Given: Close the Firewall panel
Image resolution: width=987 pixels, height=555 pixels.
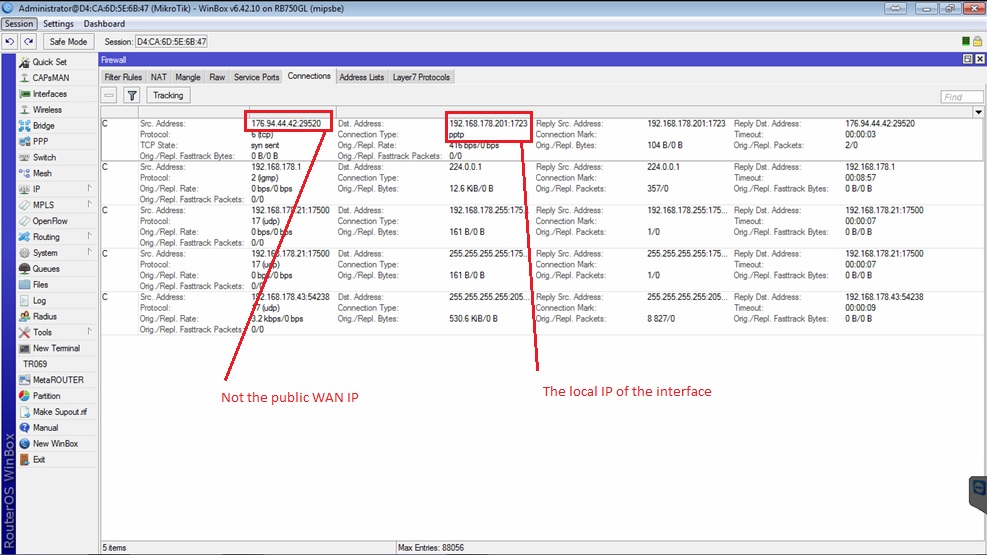Looking at the screenshot, I should 979,59.
